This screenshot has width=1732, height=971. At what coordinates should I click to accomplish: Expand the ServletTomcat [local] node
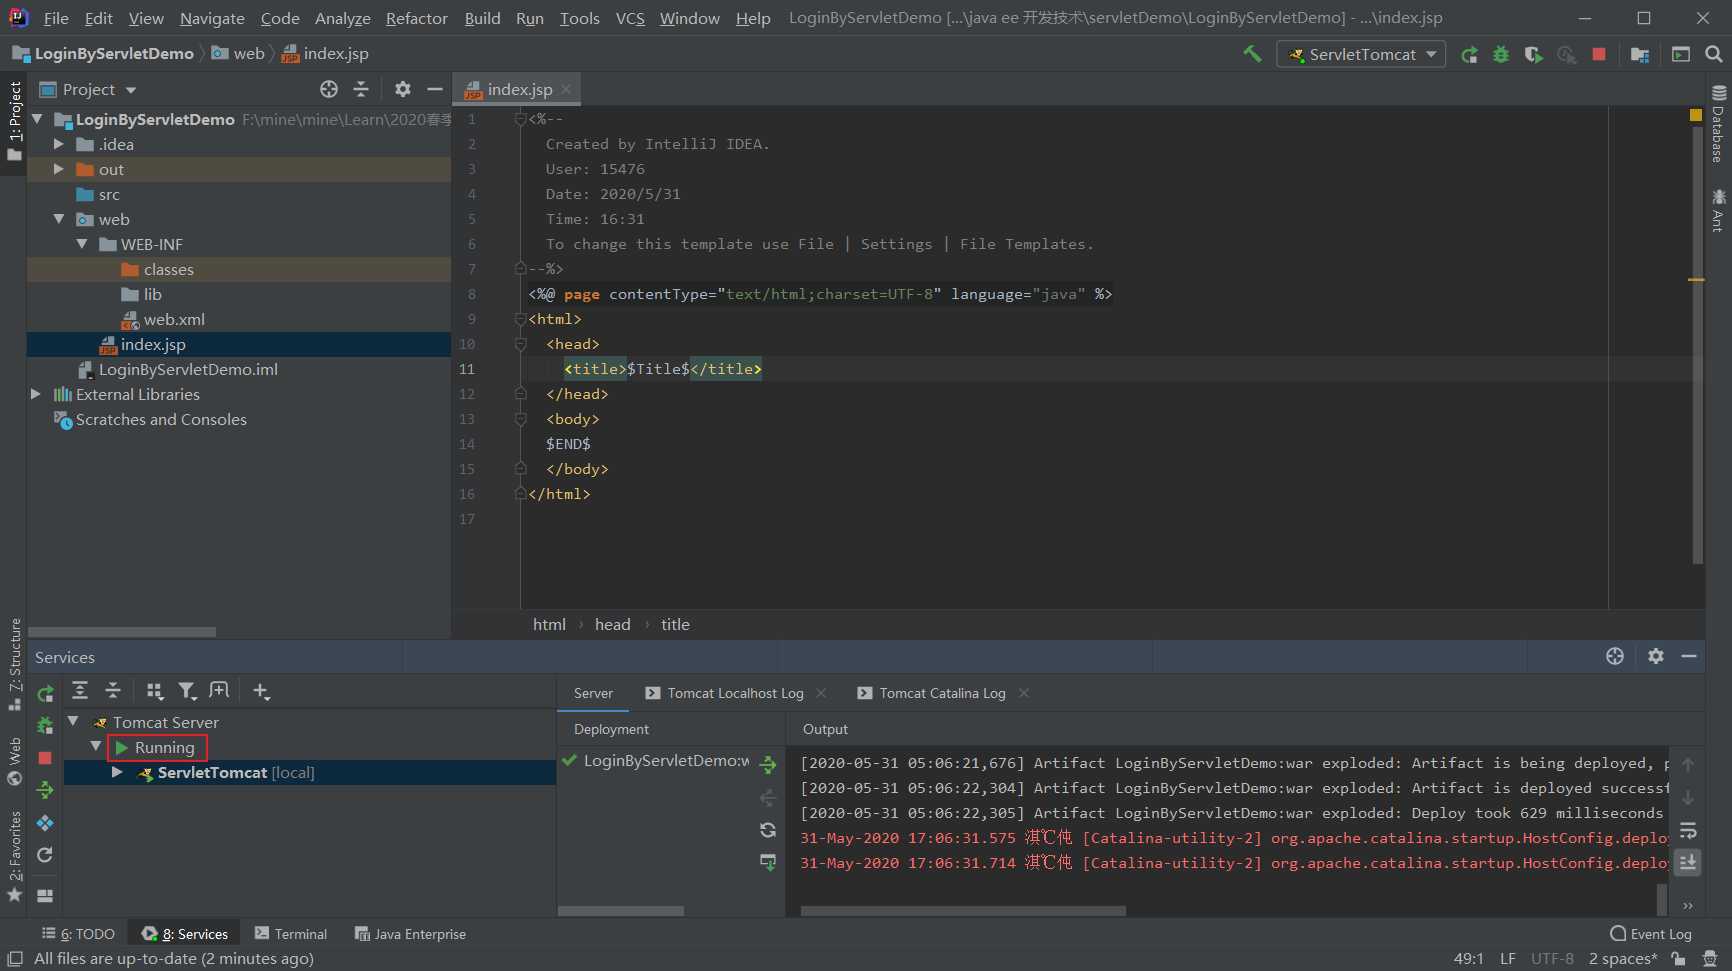coord(117,772)
